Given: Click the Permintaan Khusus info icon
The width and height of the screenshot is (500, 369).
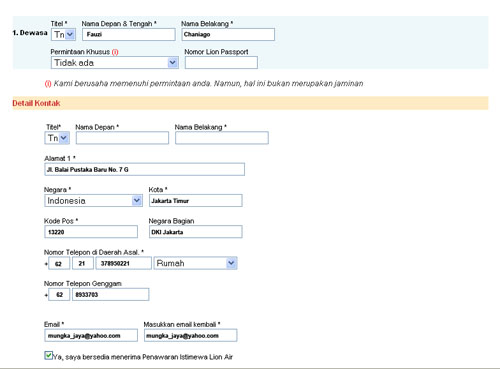Looking at the screenshot, I should (x=115, y=52).
